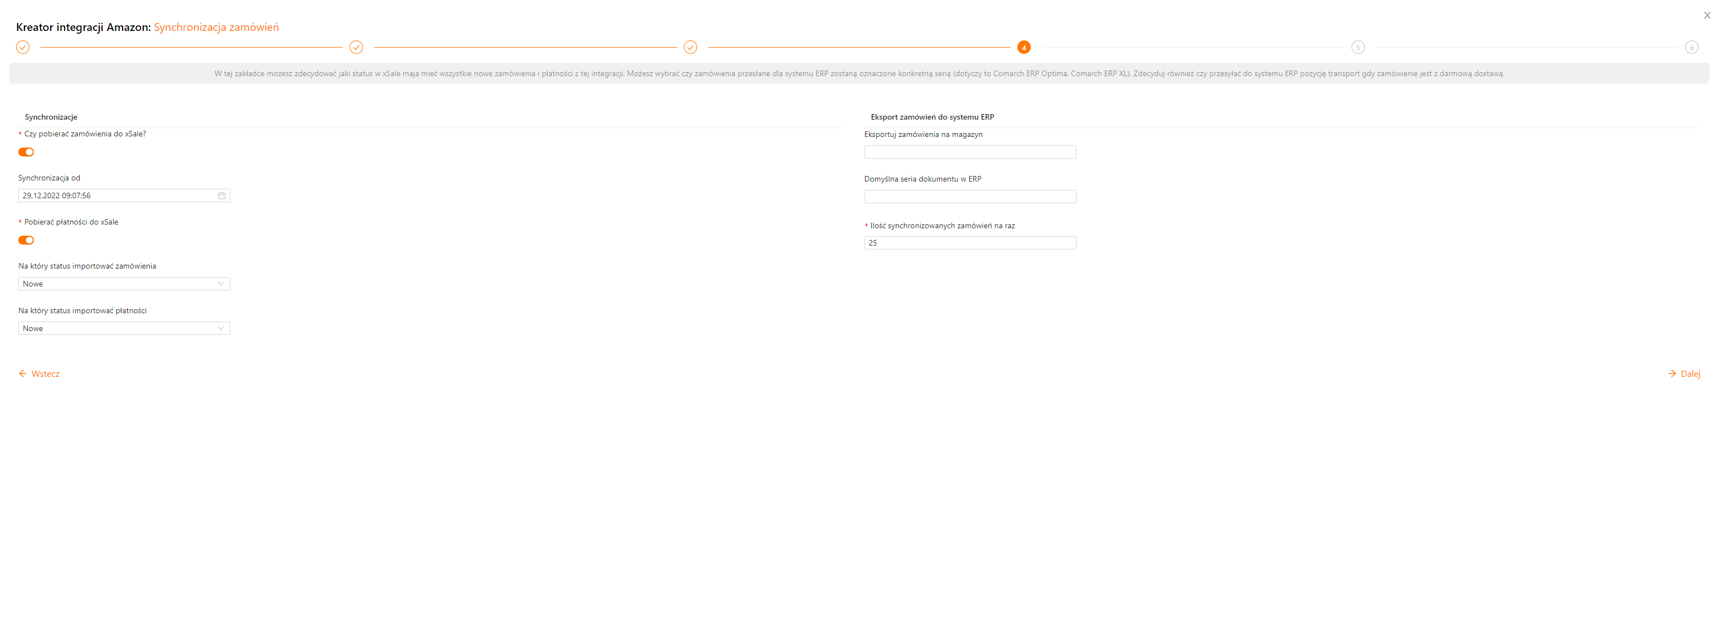Jump to step 5 in wizard

click(1357, 47)
